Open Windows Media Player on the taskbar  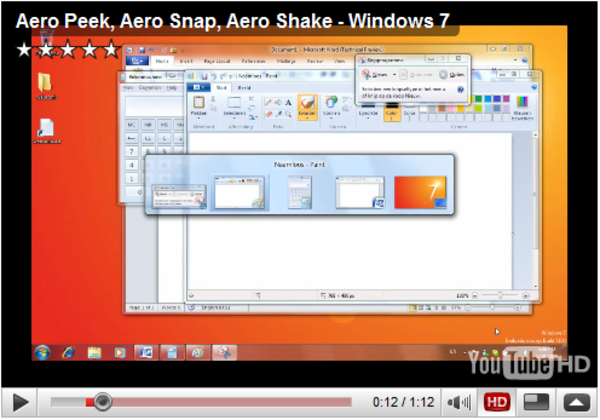[120, 353]
